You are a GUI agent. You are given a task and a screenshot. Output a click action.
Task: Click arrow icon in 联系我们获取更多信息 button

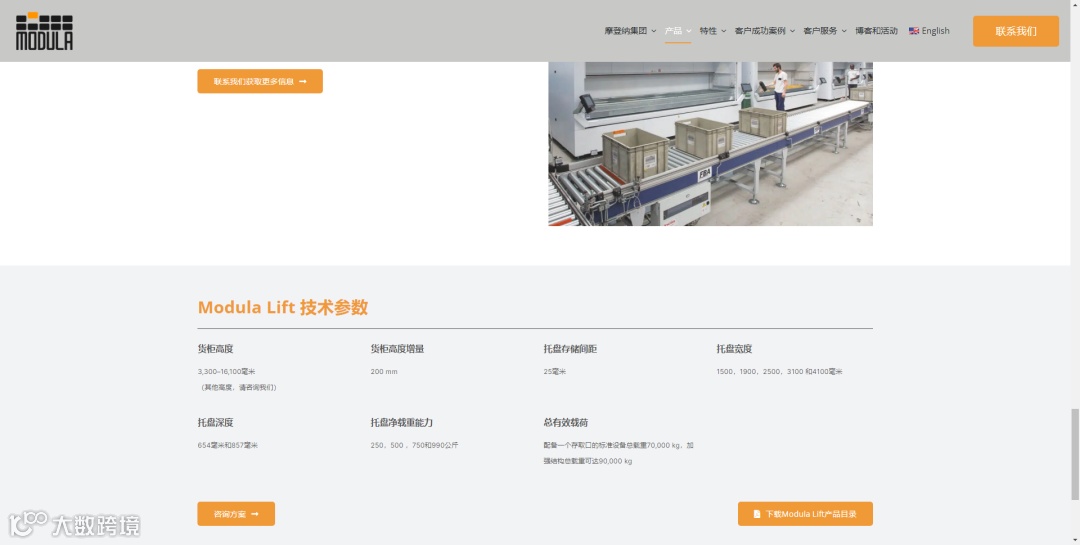302,81
